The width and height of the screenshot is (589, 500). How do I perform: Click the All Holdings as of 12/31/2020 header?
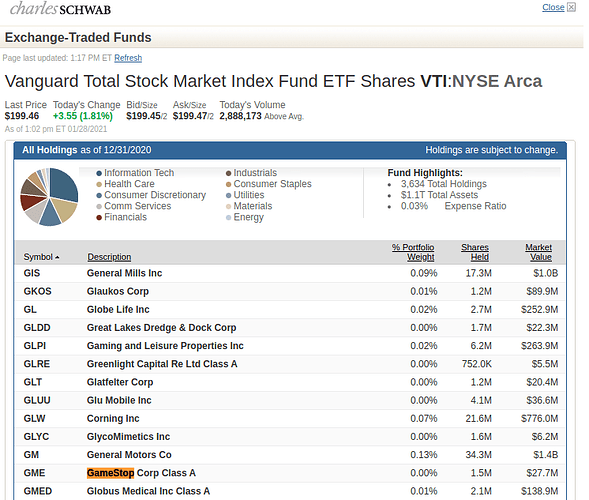(x=86, y=150)
